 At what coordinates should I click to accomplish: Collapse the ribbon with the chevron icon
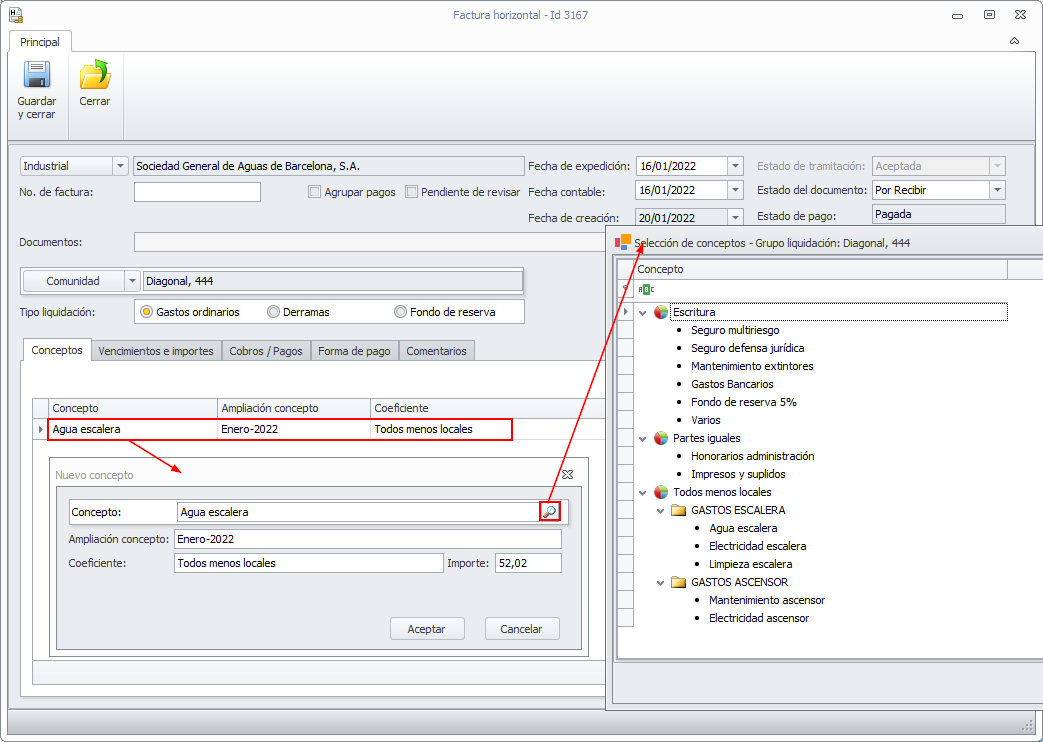click(x=1014, y=42)
